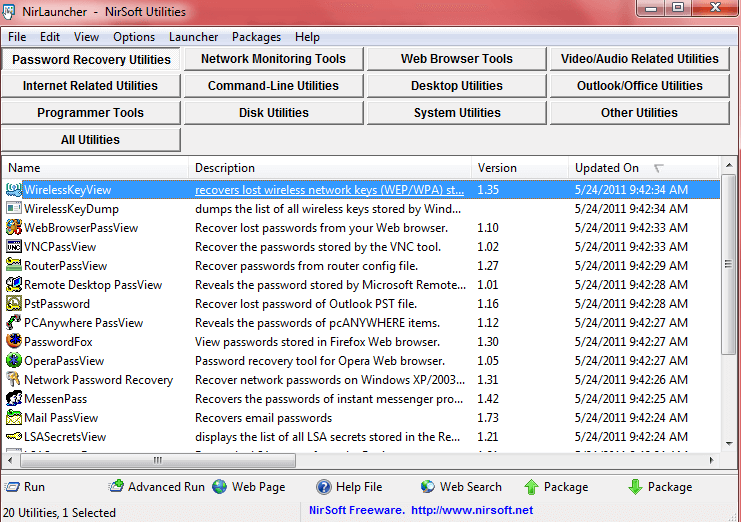Show Programmer Tools category
Viewport: 741px width, 522px height.
tap(91, 113)
